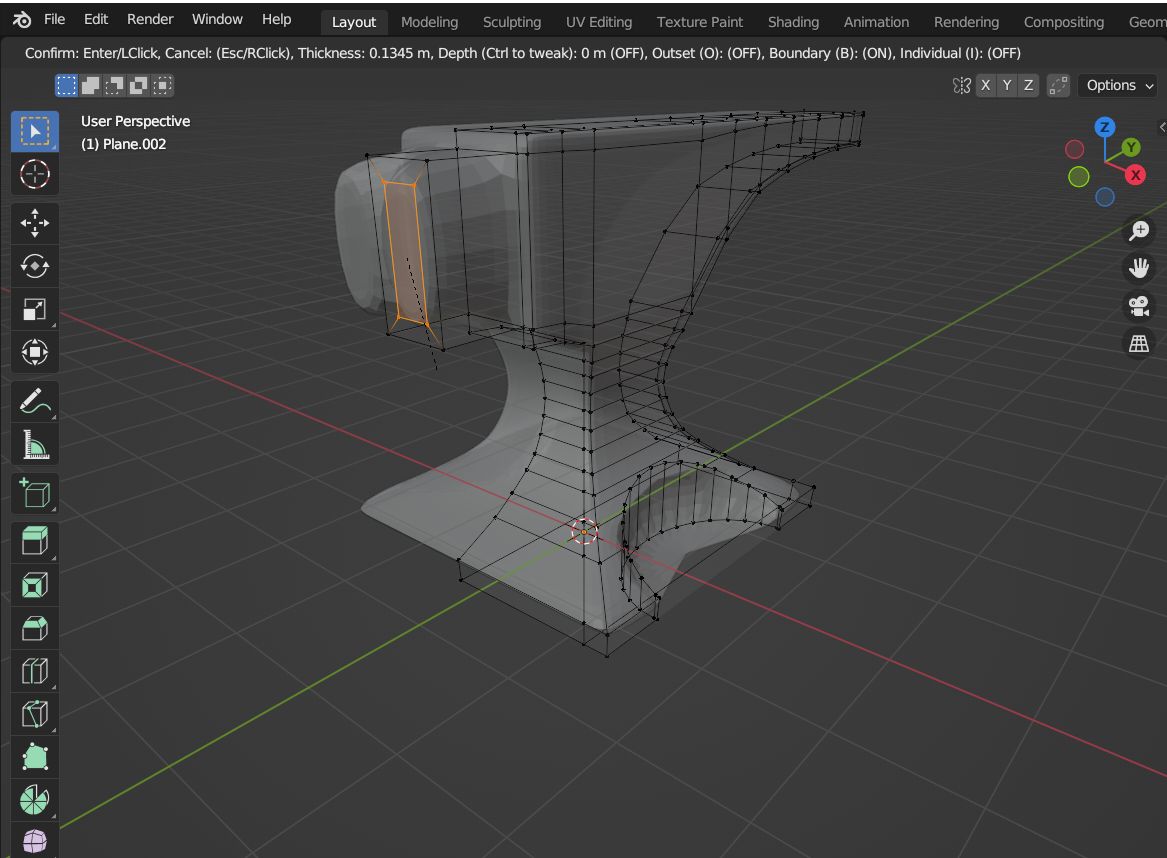1167x858 pixels.
Task: Open the Window menu
Action: (217, 19)
